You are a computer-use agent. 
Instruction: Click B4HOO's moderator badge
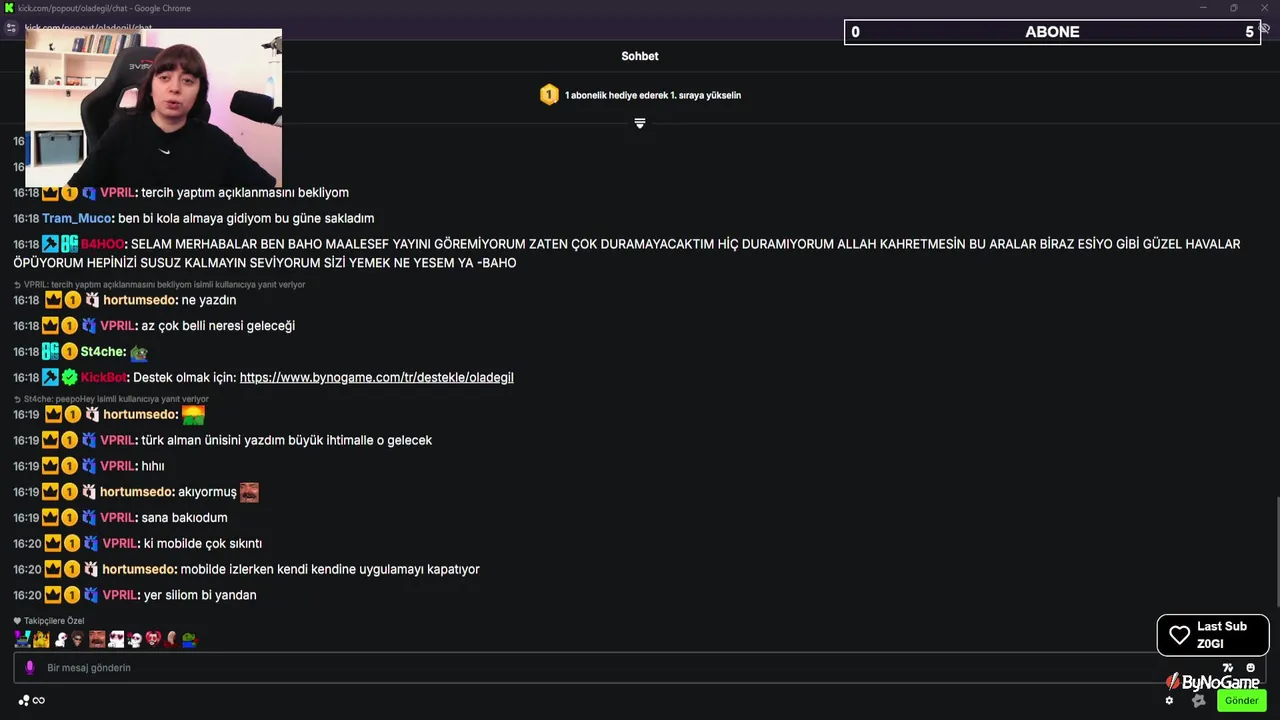click(50, 244)
